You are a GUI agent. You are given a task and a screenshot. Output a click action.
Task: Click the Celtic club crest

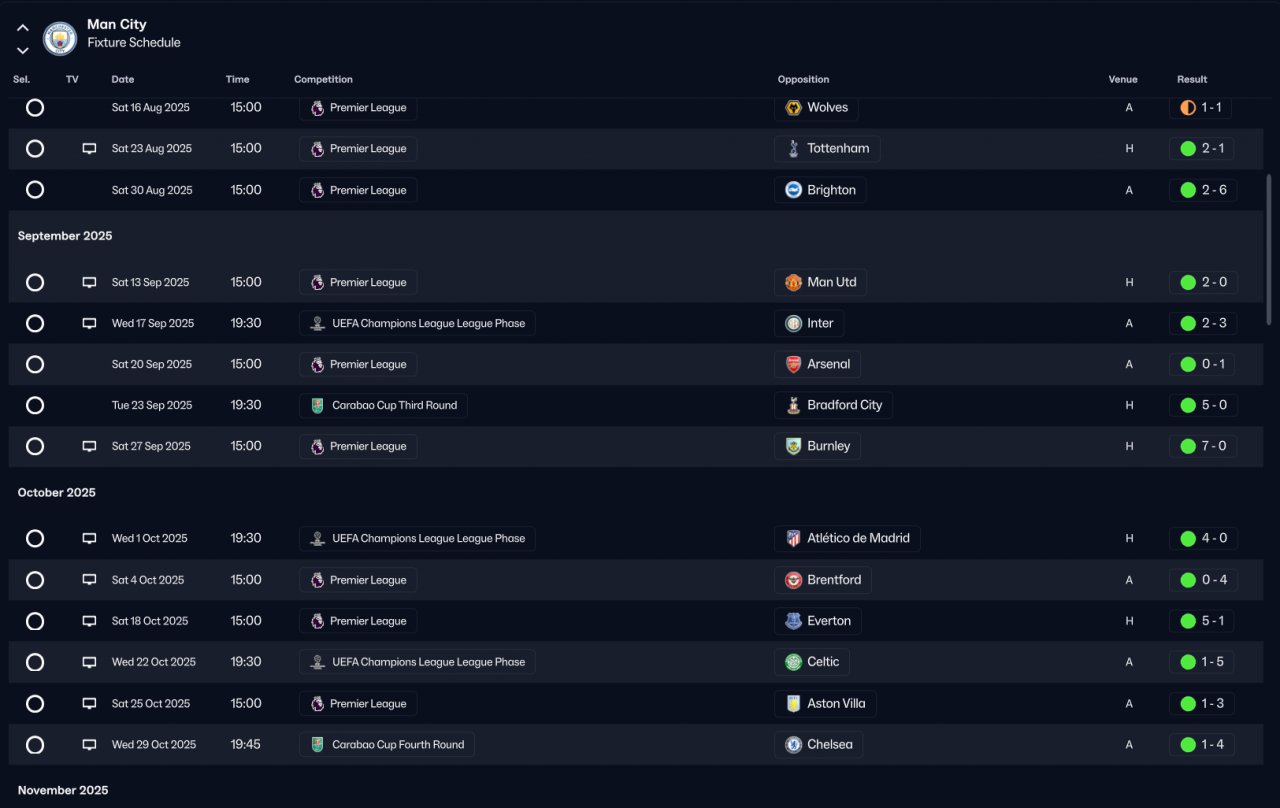tap(793, 662)
